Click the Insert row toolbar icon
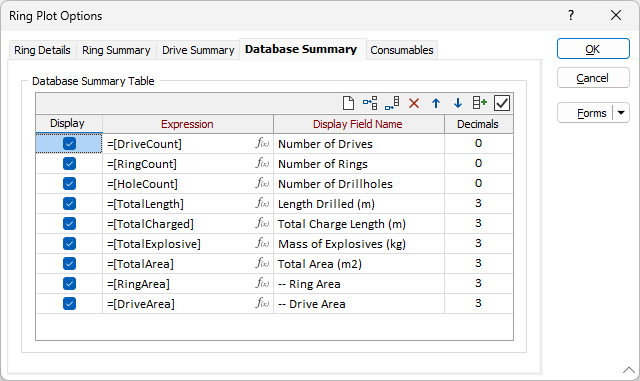The image size is (640, 381). 370,103
